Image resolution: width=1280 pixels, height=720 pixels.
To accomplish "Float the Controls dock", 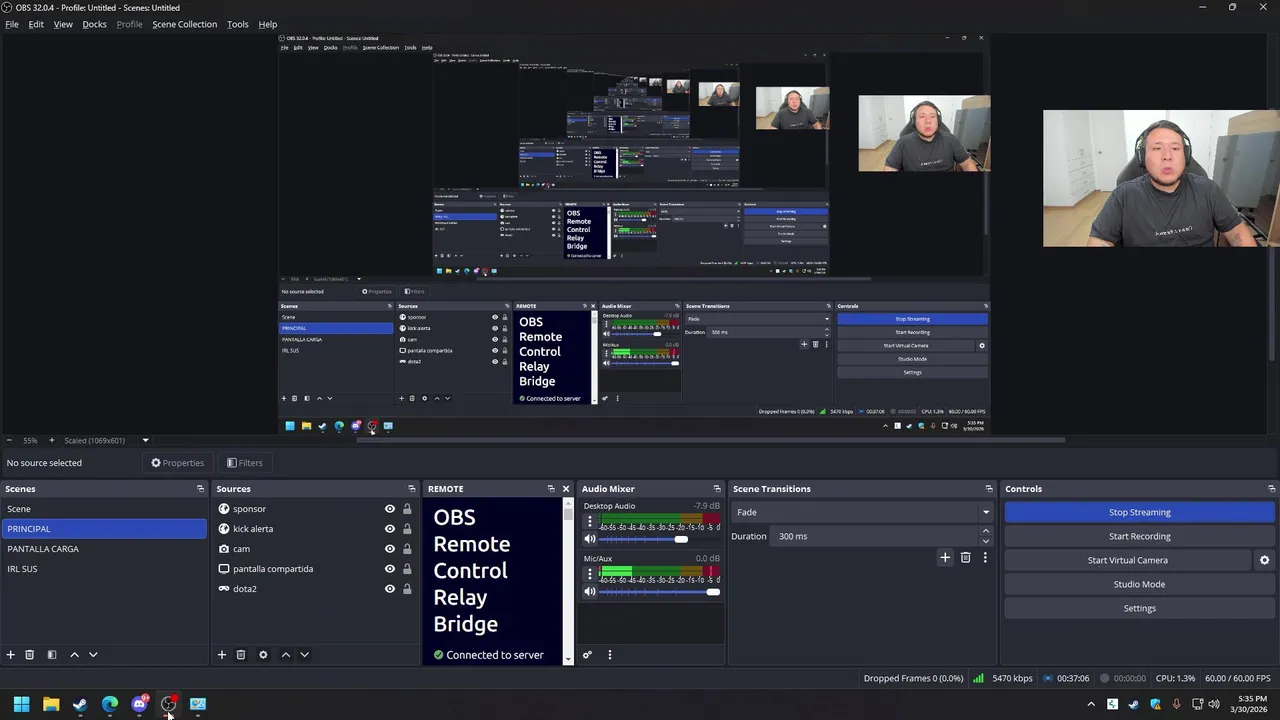I will [1271, 489].
